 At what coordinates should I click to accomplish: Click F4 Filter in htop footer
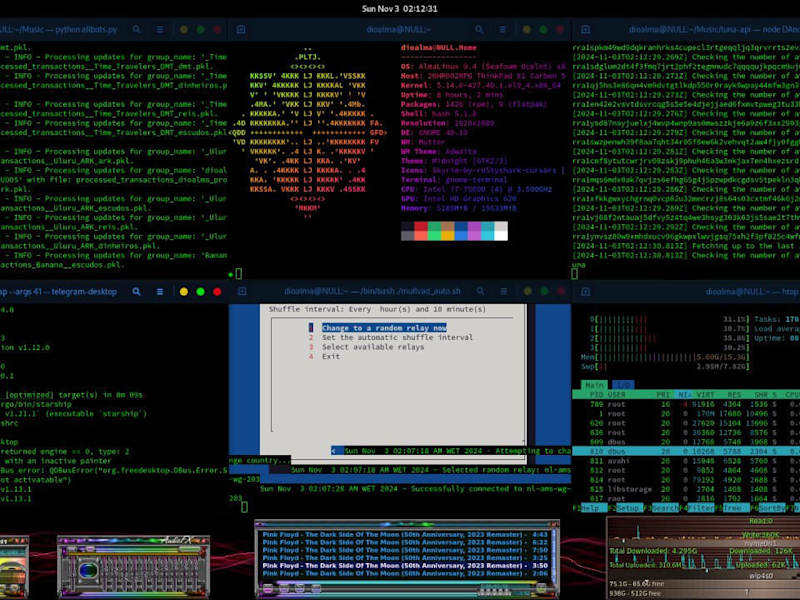pyautogui.click(x=697, y=508)
